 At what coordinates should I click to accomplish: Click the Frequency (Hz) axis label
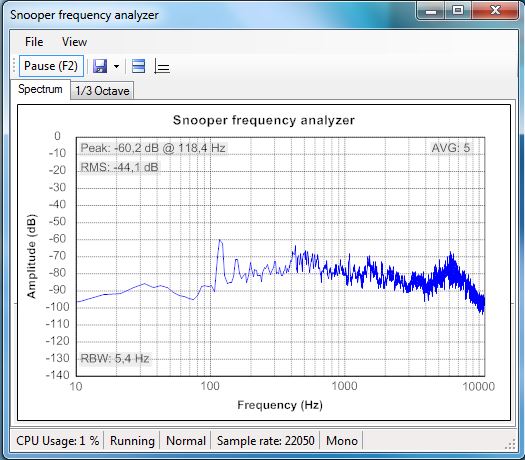pyautogui.click(x=280, y=405)
